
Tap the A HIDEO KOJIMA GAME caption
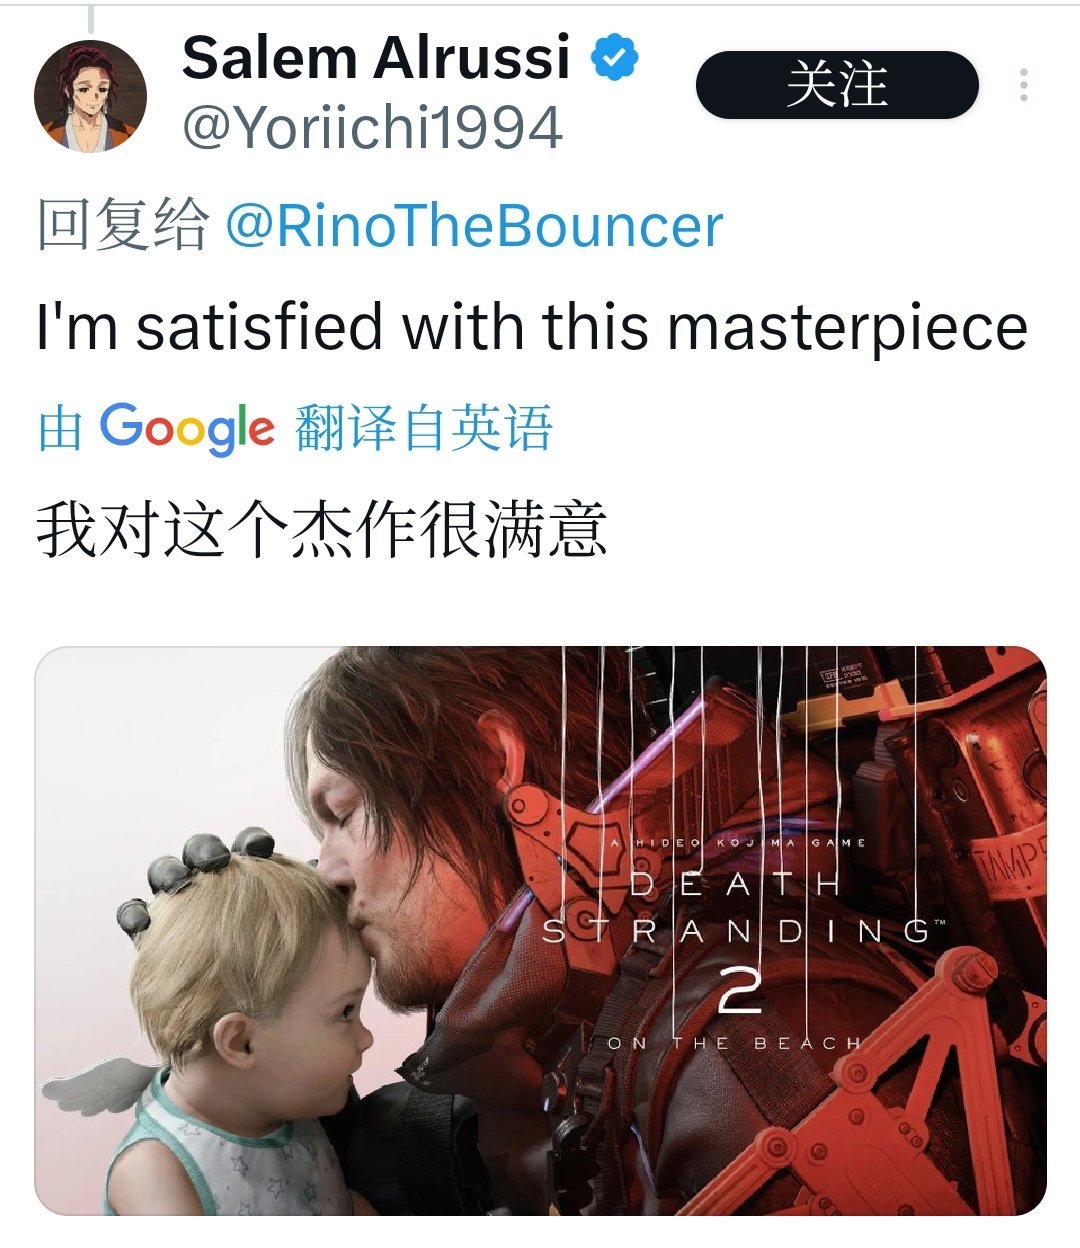[x=738, y=843]
